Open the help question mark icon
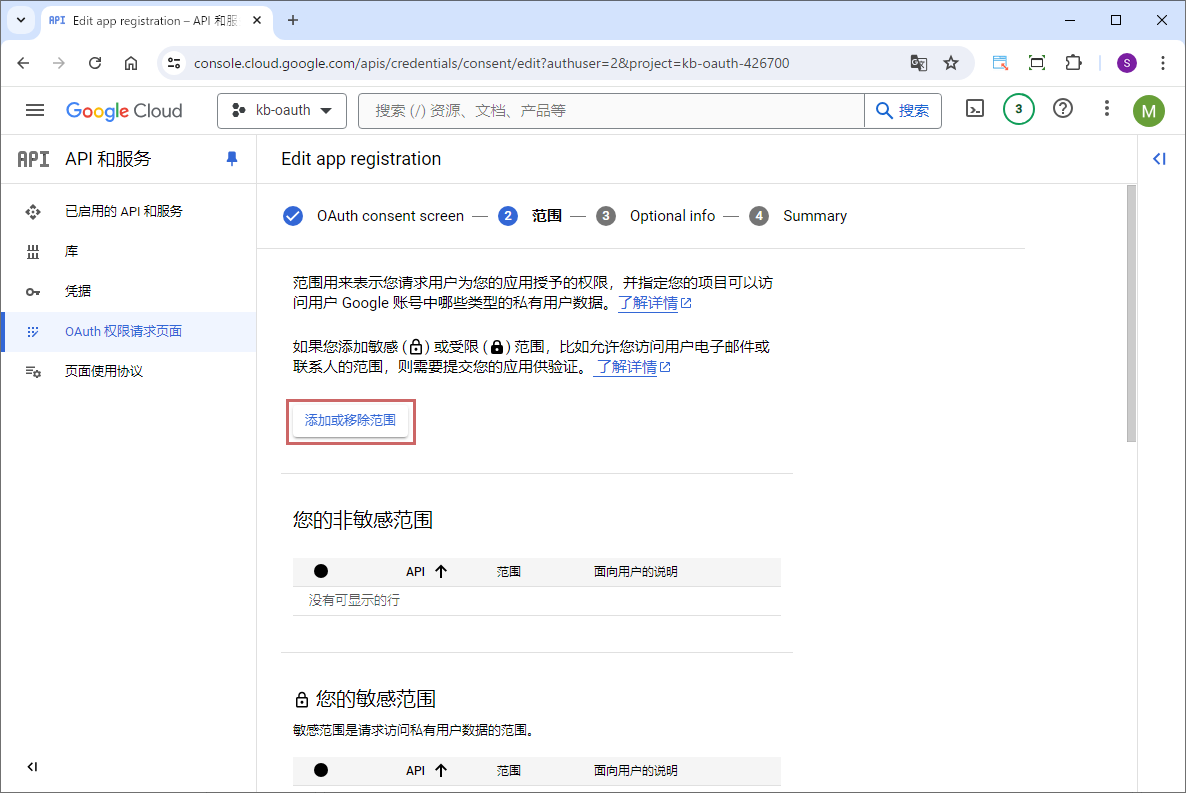 [x=1063, y=109]
